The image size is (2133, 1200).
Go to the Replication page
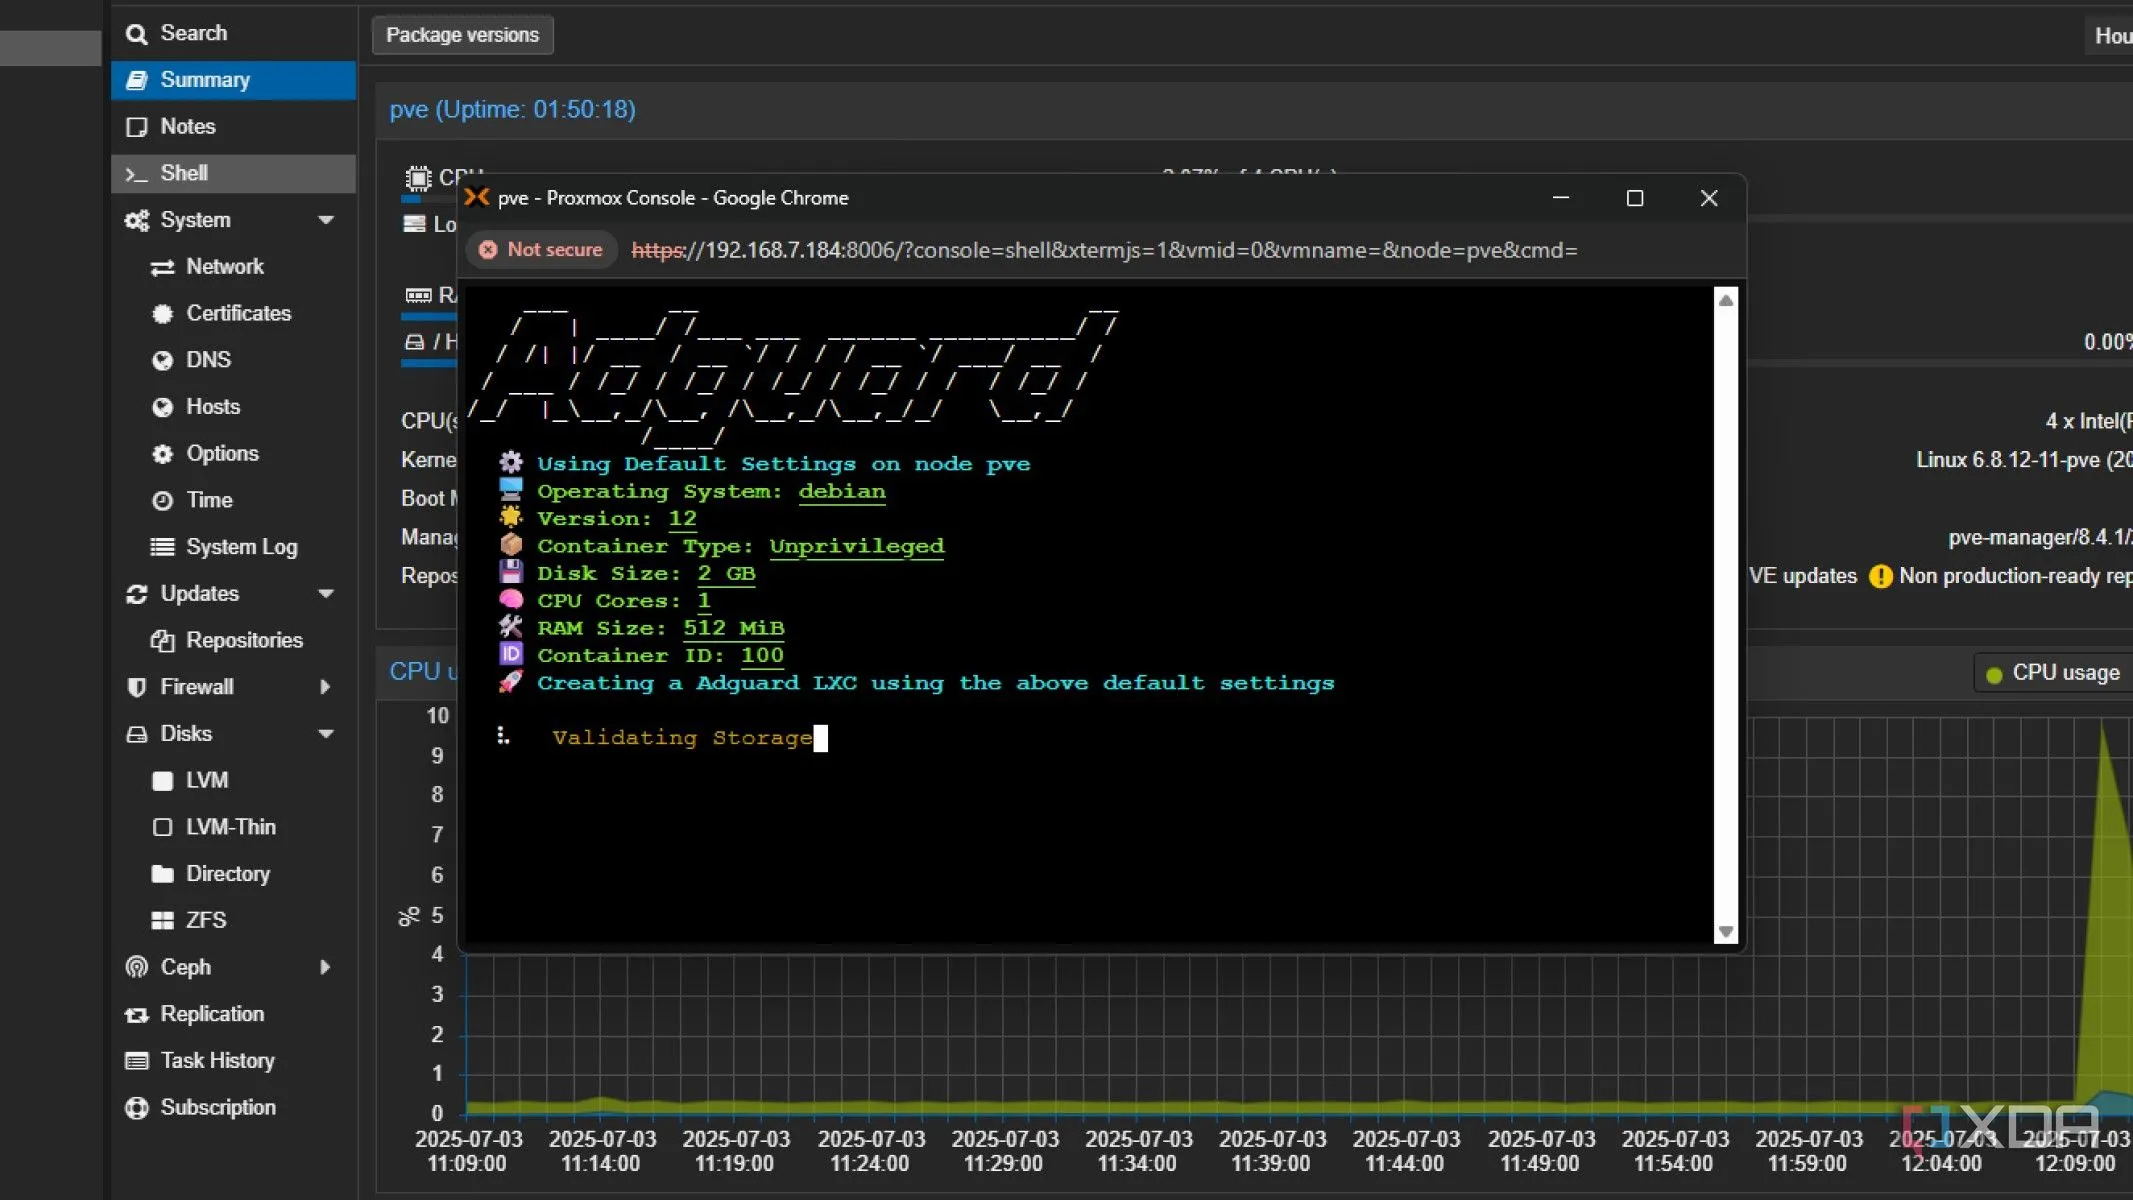233,1015
